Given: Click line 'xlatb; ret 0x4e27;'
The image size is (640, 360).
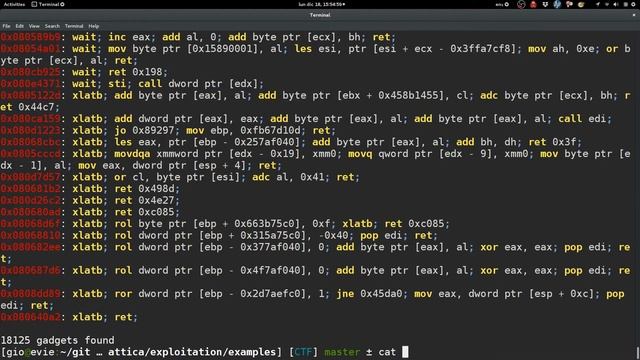Looking at the screenshot, I should [126, 200].
